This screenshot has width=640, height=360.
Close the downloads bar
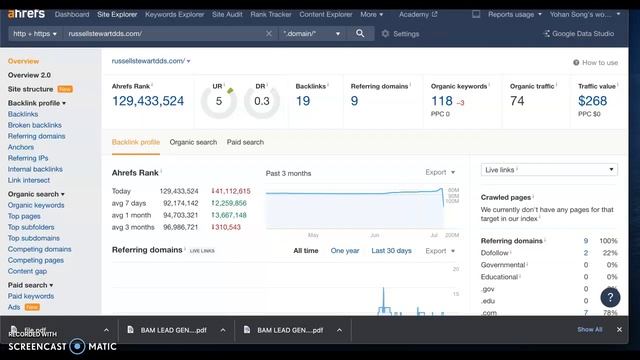[x=619, y=329]
